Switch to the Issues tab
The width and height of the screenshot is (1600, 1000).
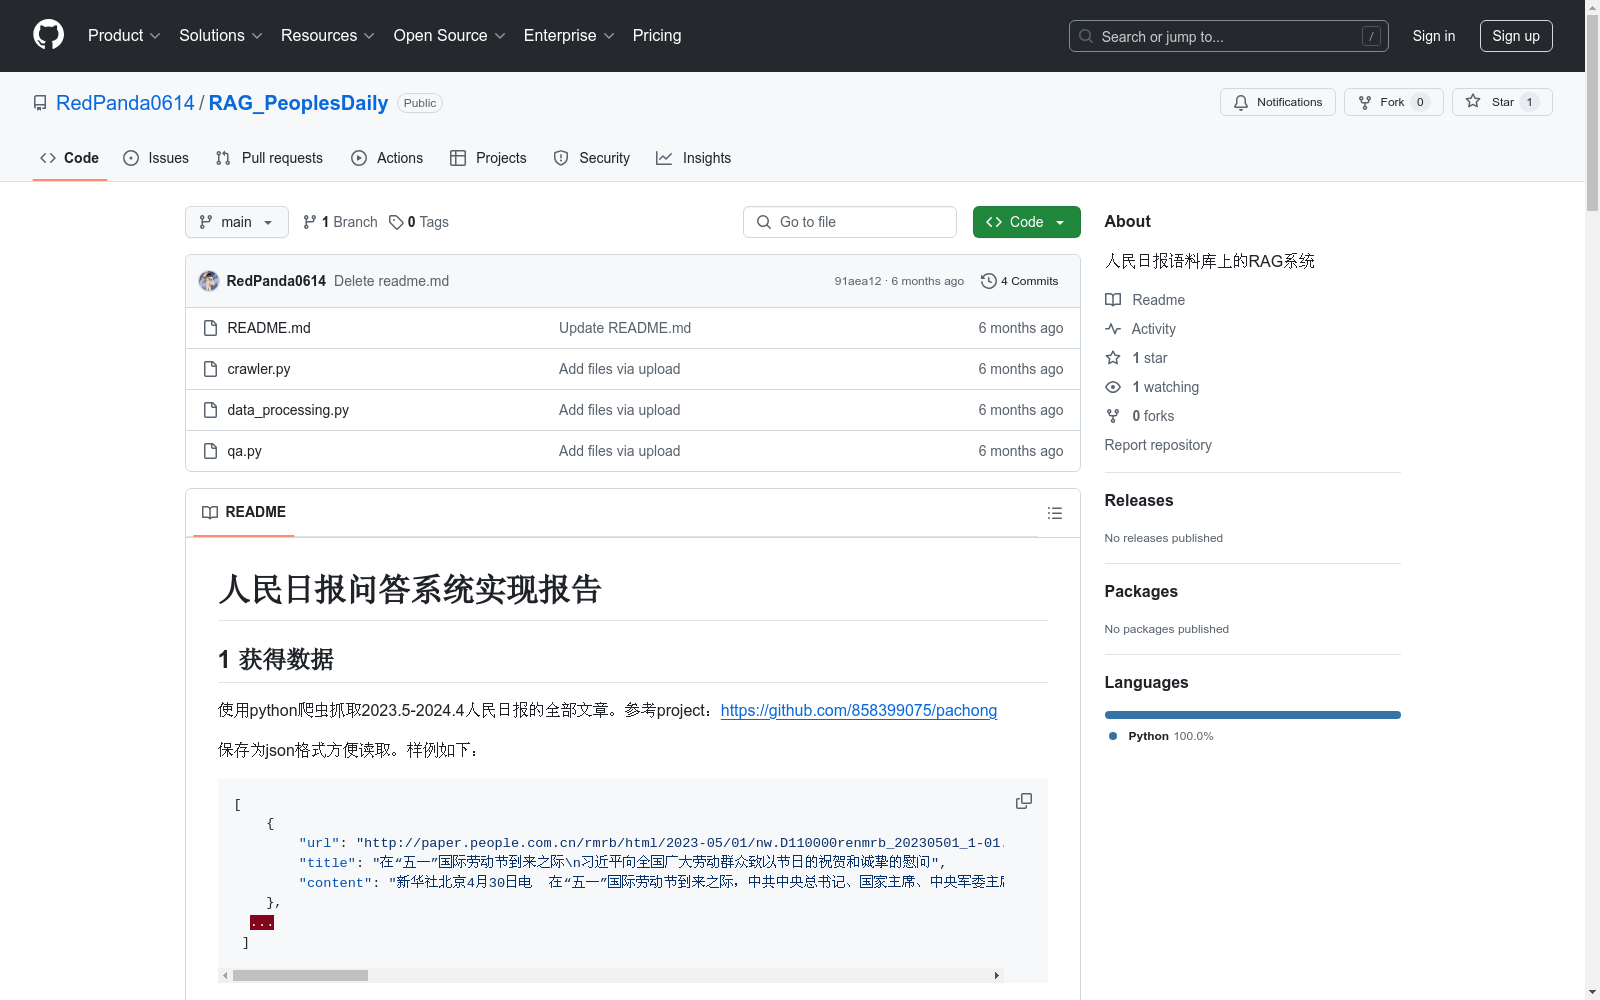coord(156,158)
